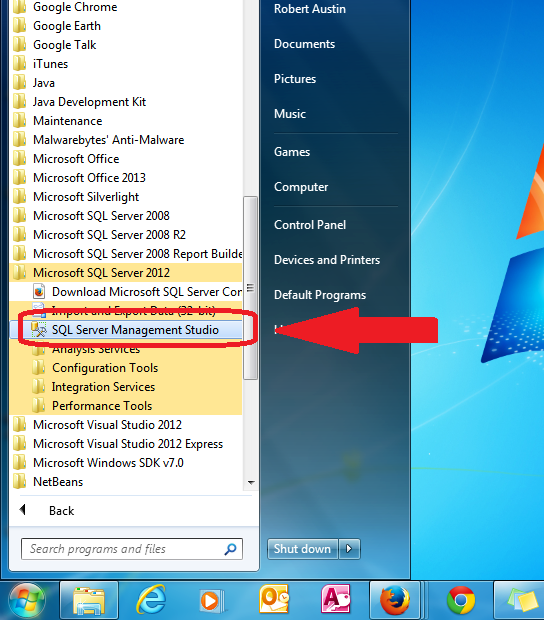
Task: Open Google Talk program folder
Action: 126,45
